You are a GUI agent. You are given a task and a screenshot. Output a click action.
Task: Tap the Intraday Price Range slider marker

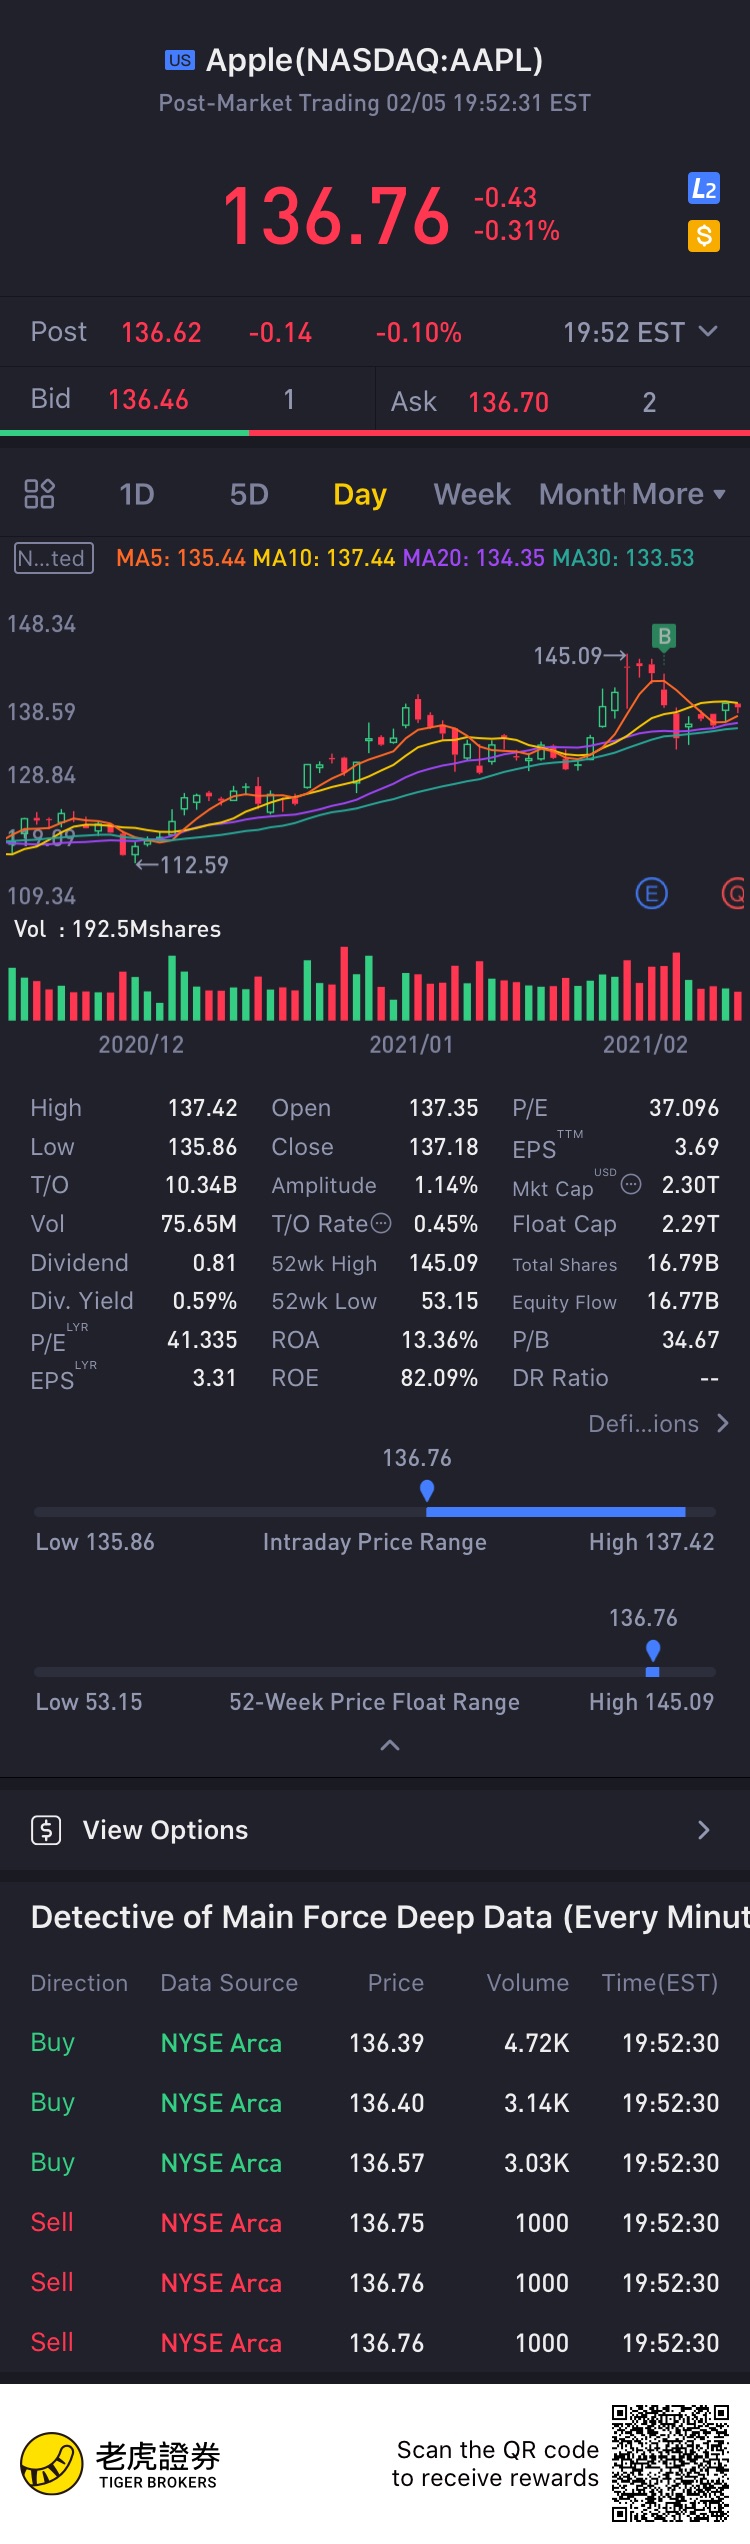point(427,1490)
